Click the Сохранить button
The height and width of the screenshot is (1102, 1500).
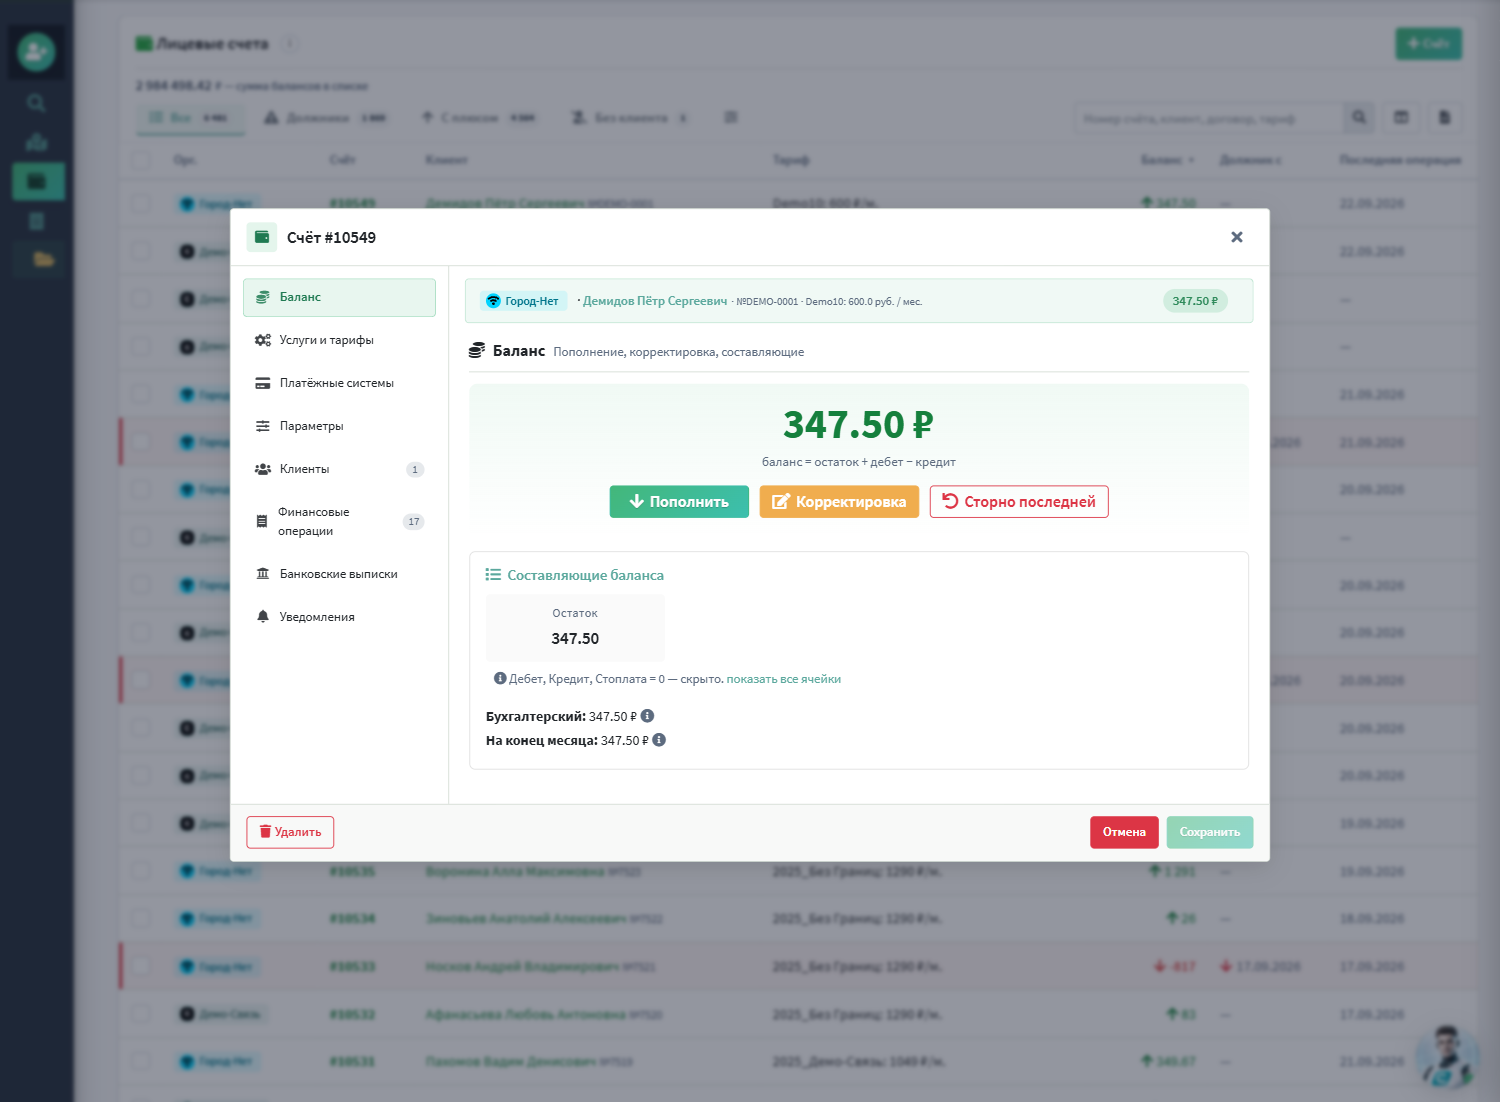(x=1209, y=832)
